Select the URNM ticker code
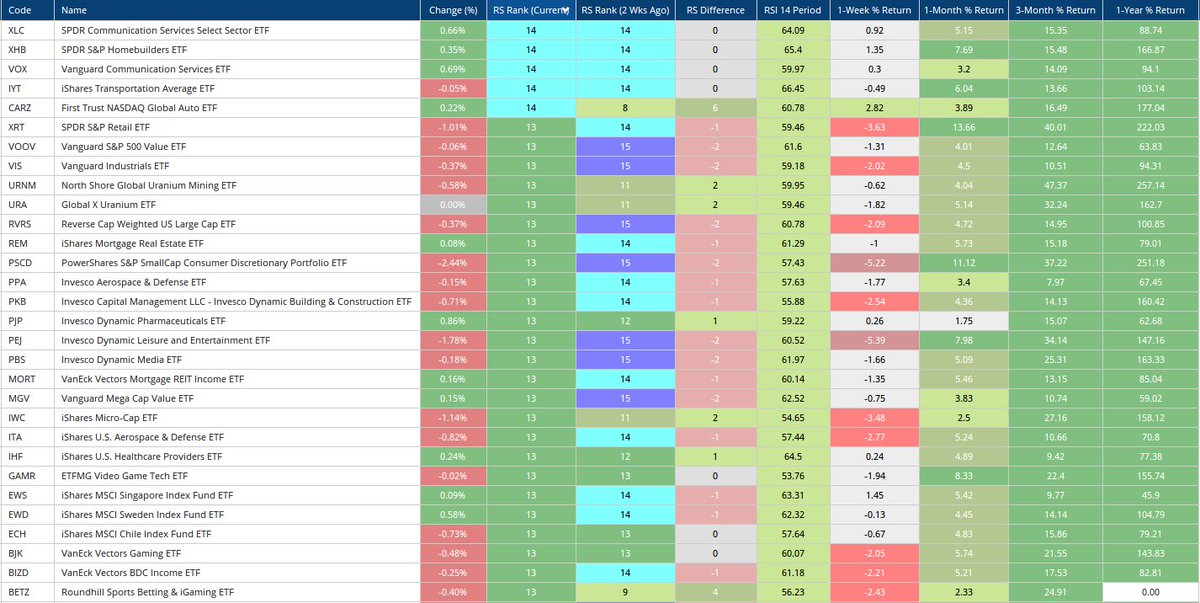The width and height of the screenshot is (1200, 603). pyautogui.click(x=22, y=185)
